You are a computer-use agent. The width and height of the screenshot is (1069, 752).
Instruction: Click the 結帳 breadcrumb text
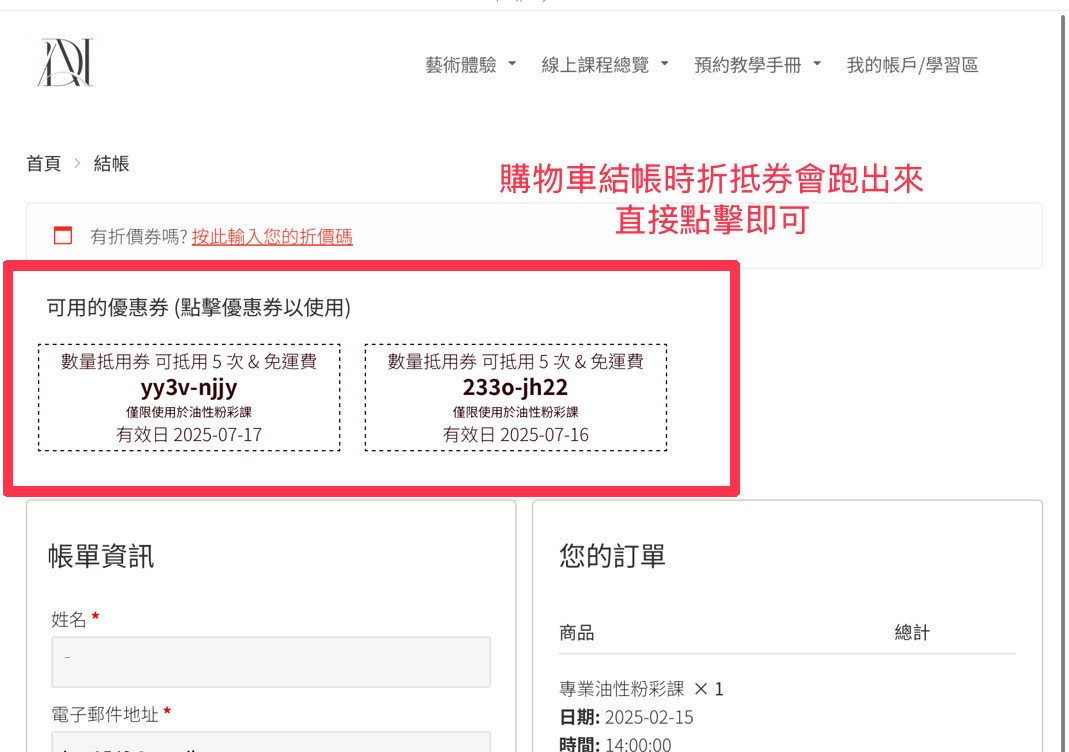[111, 164]
